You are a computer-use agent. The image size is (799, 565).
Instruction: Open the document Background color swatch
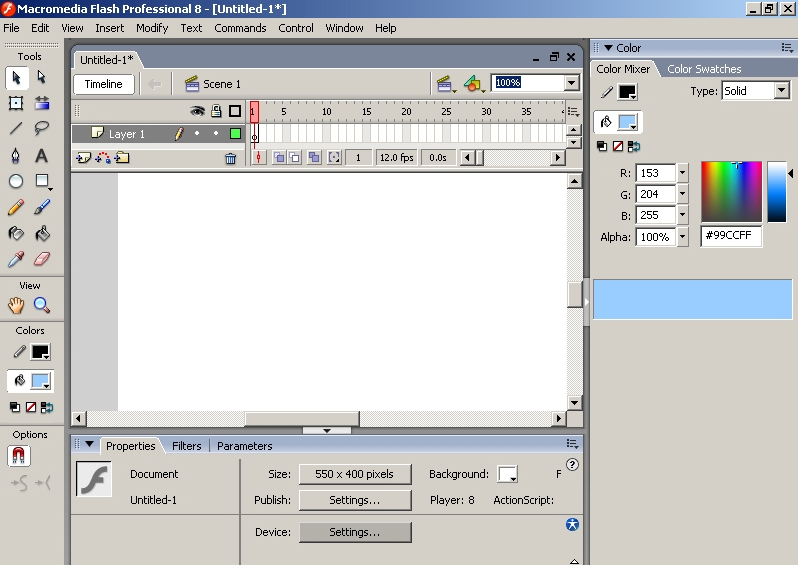(508, 474)
